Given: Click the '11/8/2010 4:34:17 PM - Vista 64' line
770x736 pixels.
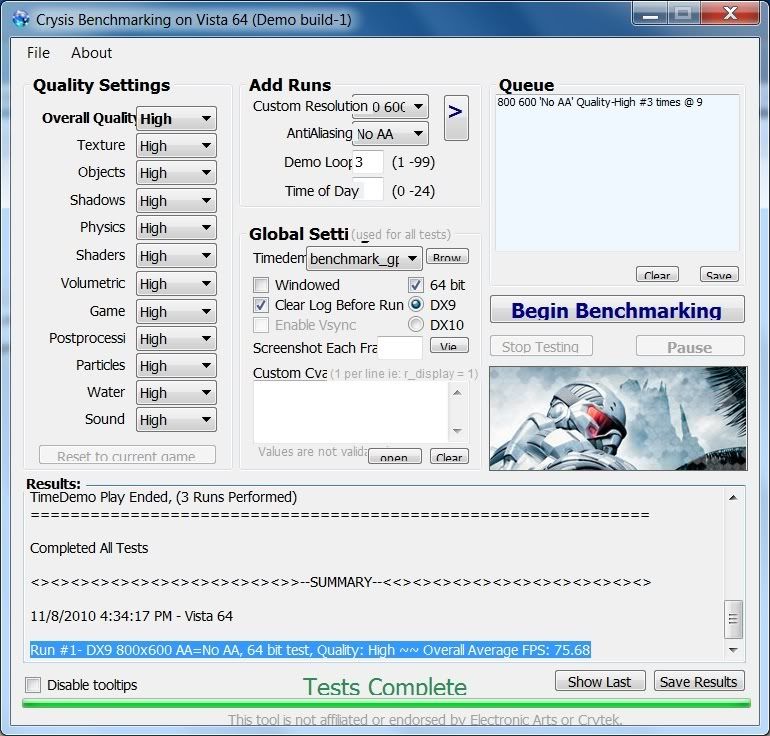Looking at the screenshot, I should pyautogui.click(x=131, y=616).
